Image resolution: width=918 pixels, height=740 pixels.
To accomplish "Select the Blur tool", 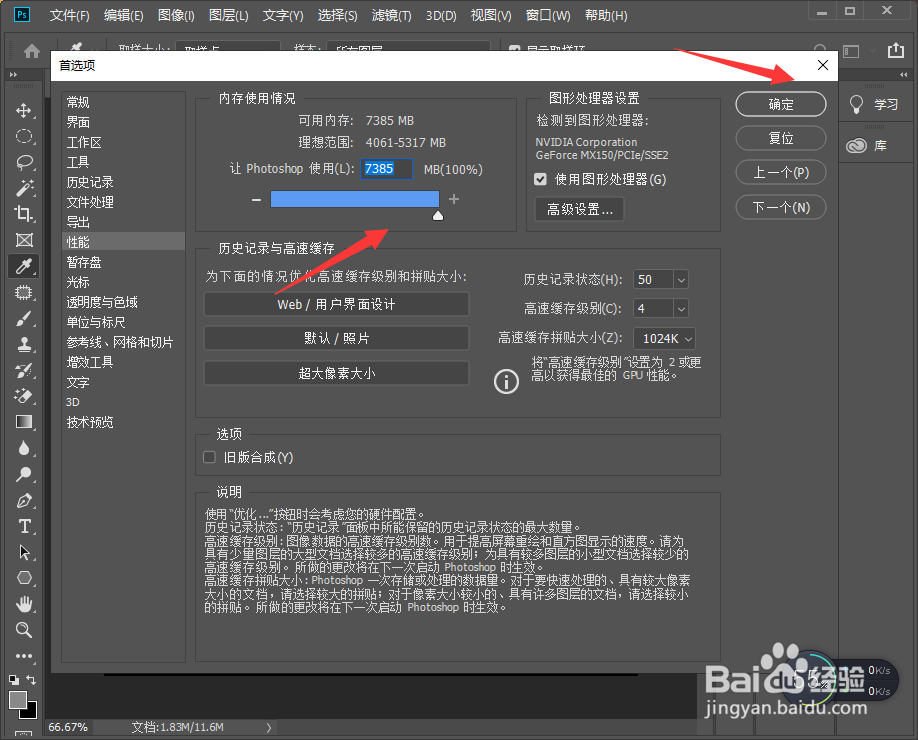I will coord(23,448).
